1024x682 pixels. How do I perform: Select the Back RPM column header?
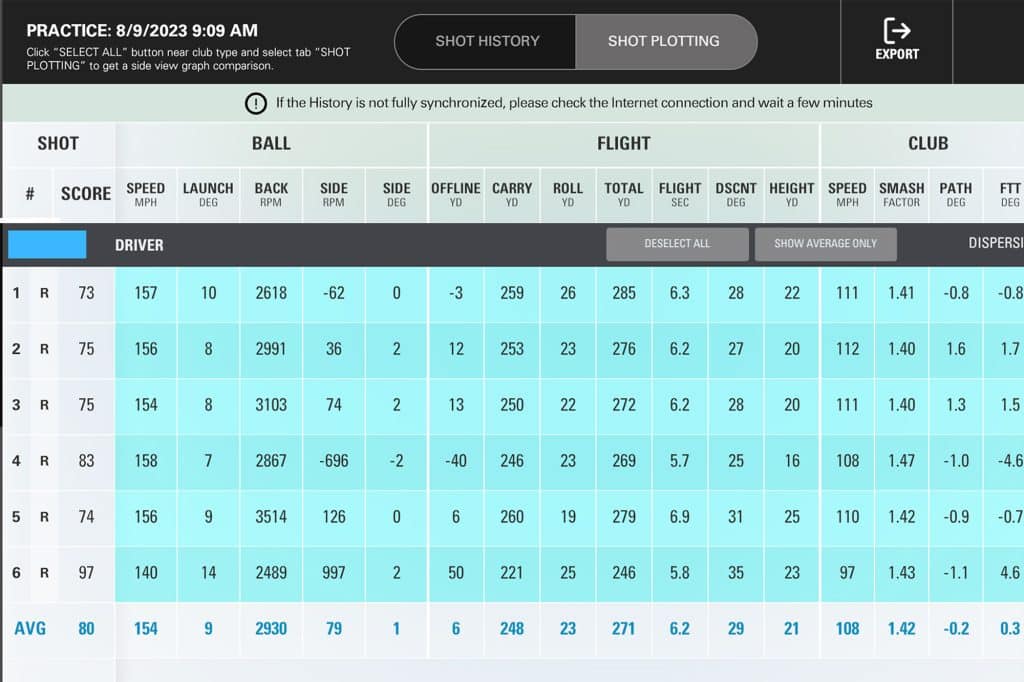(x=271, y=194)
